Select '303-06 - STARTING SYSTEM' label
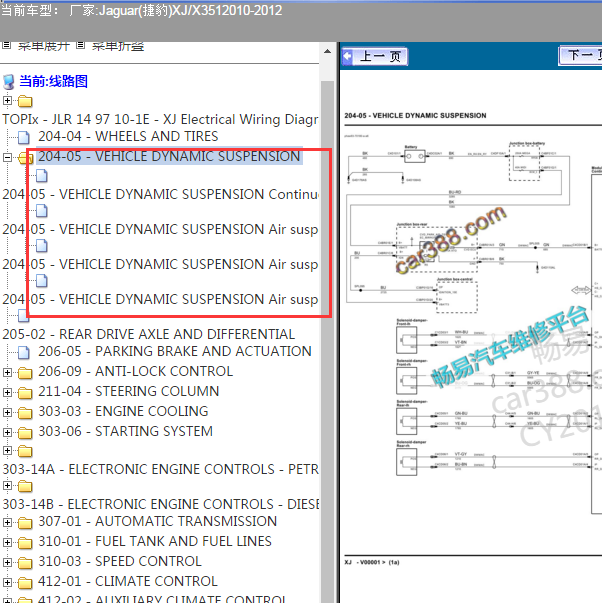 [125, 431]
